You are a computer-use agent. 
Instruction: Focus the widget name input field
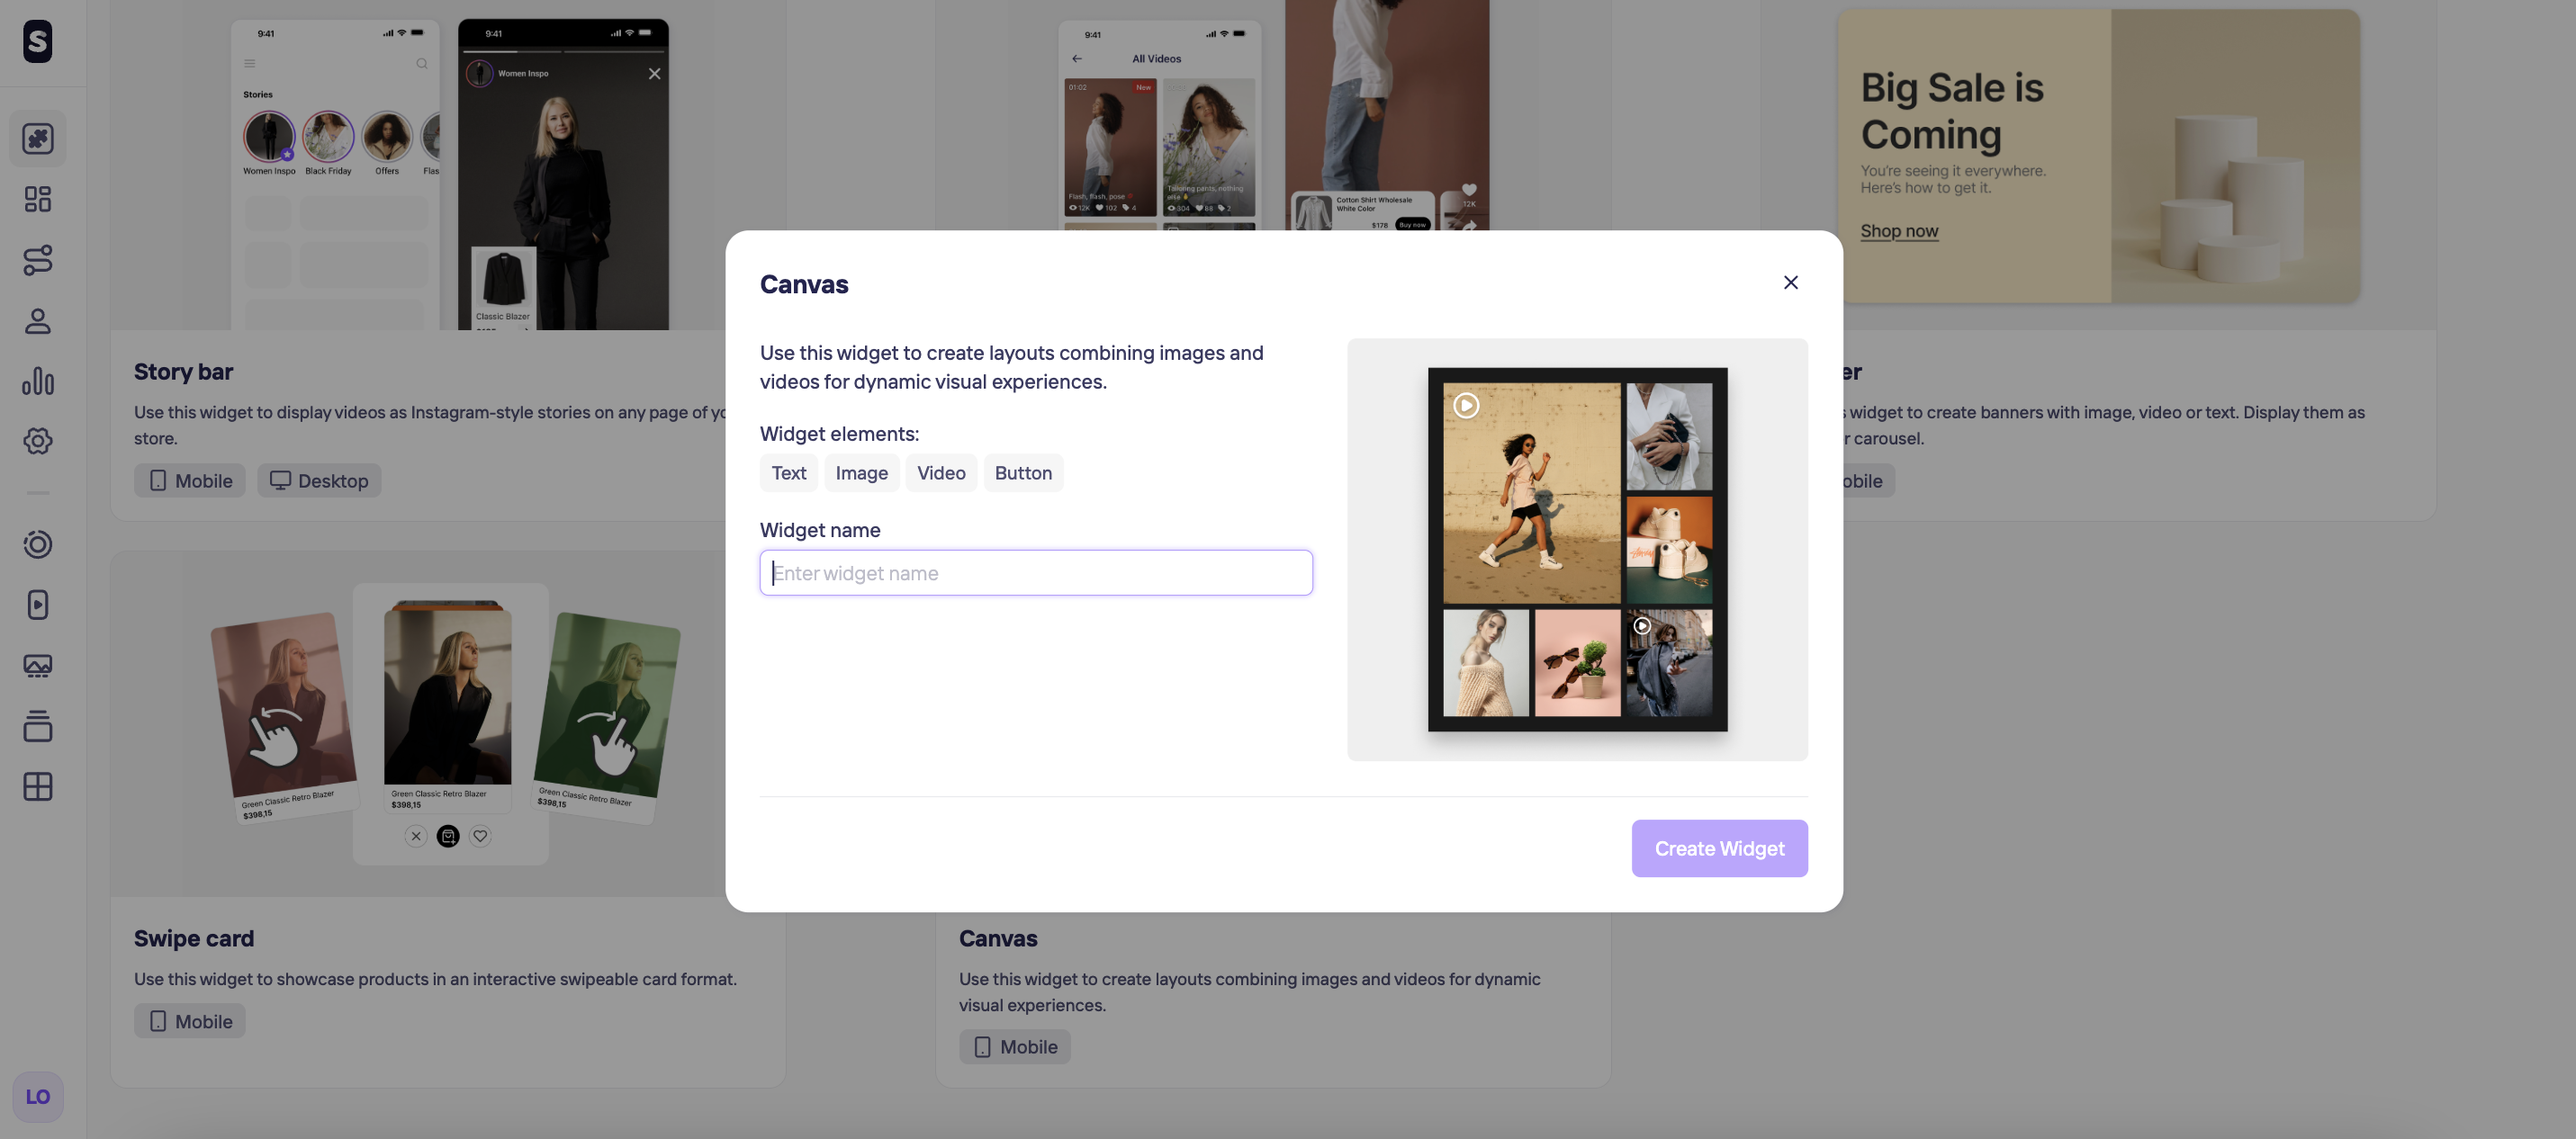click(1036, 573)
